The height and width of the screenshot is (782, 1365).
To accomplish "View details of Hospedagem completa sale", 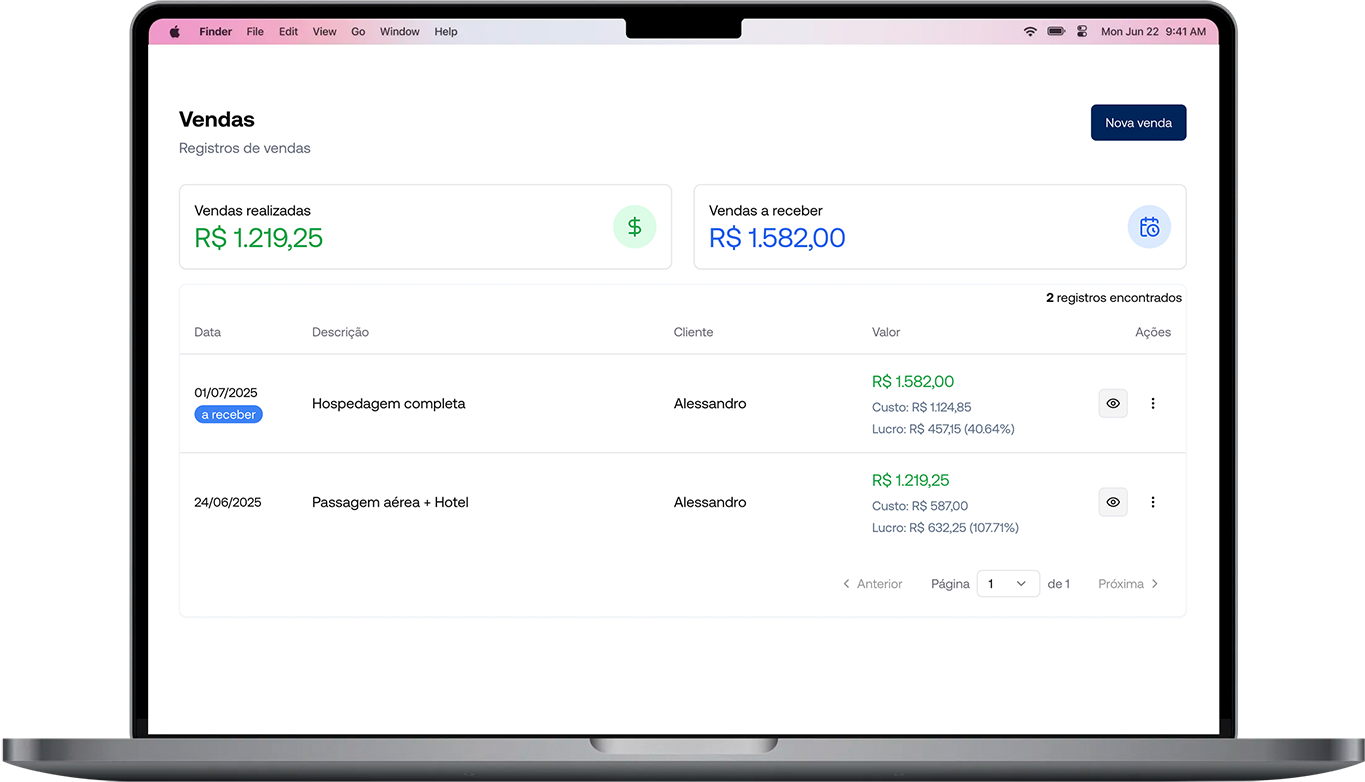I will pyautogui.click(x=1112, y=404).
